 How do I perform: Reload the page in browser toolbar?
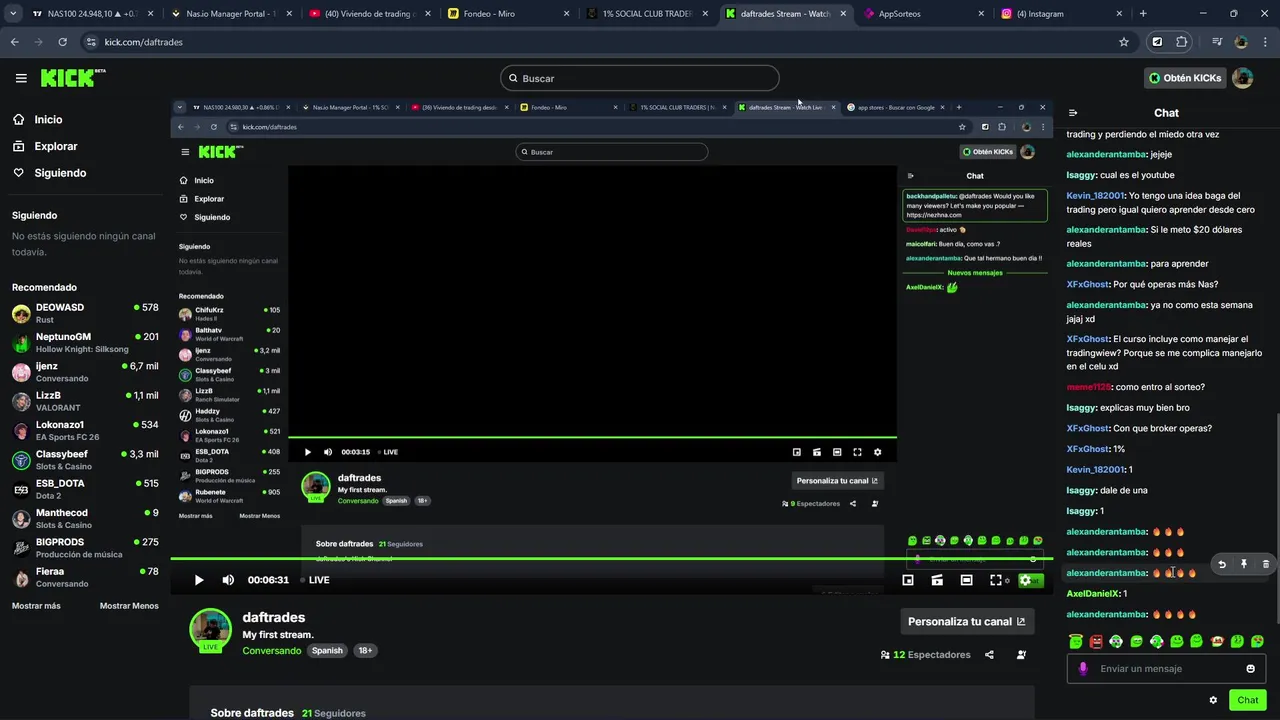(62, 42)
